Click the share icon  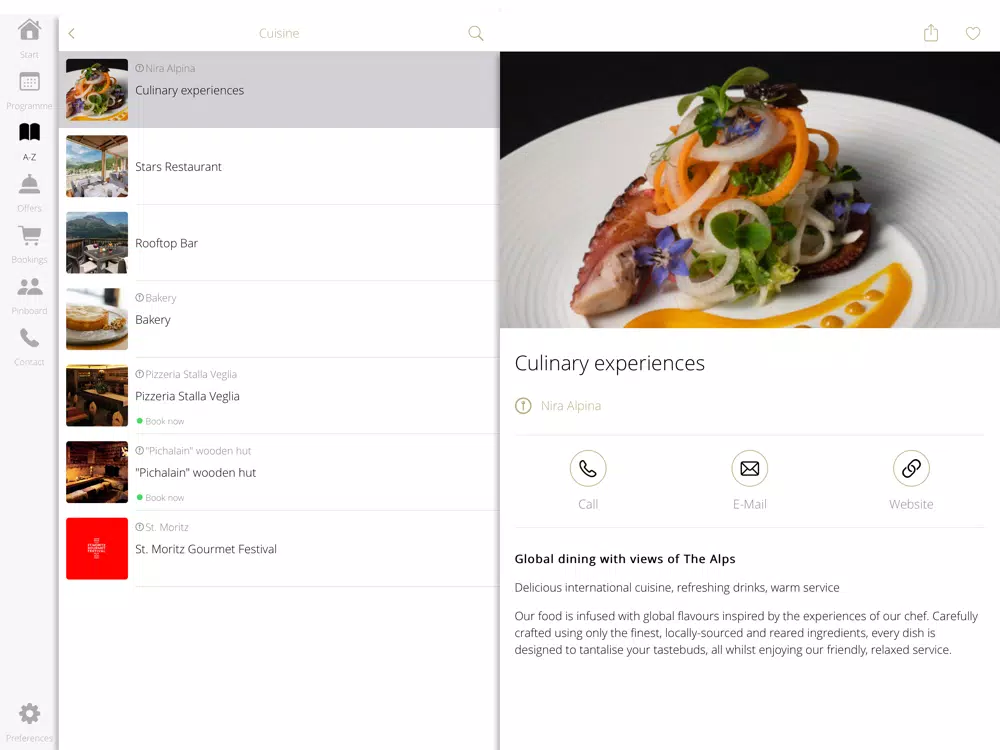tap(931, 33)
